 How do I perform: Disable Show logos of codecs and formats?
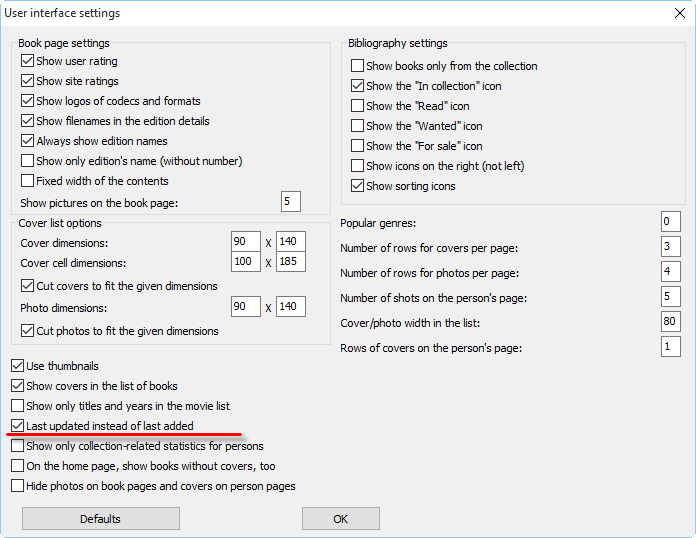pos(28,101)
